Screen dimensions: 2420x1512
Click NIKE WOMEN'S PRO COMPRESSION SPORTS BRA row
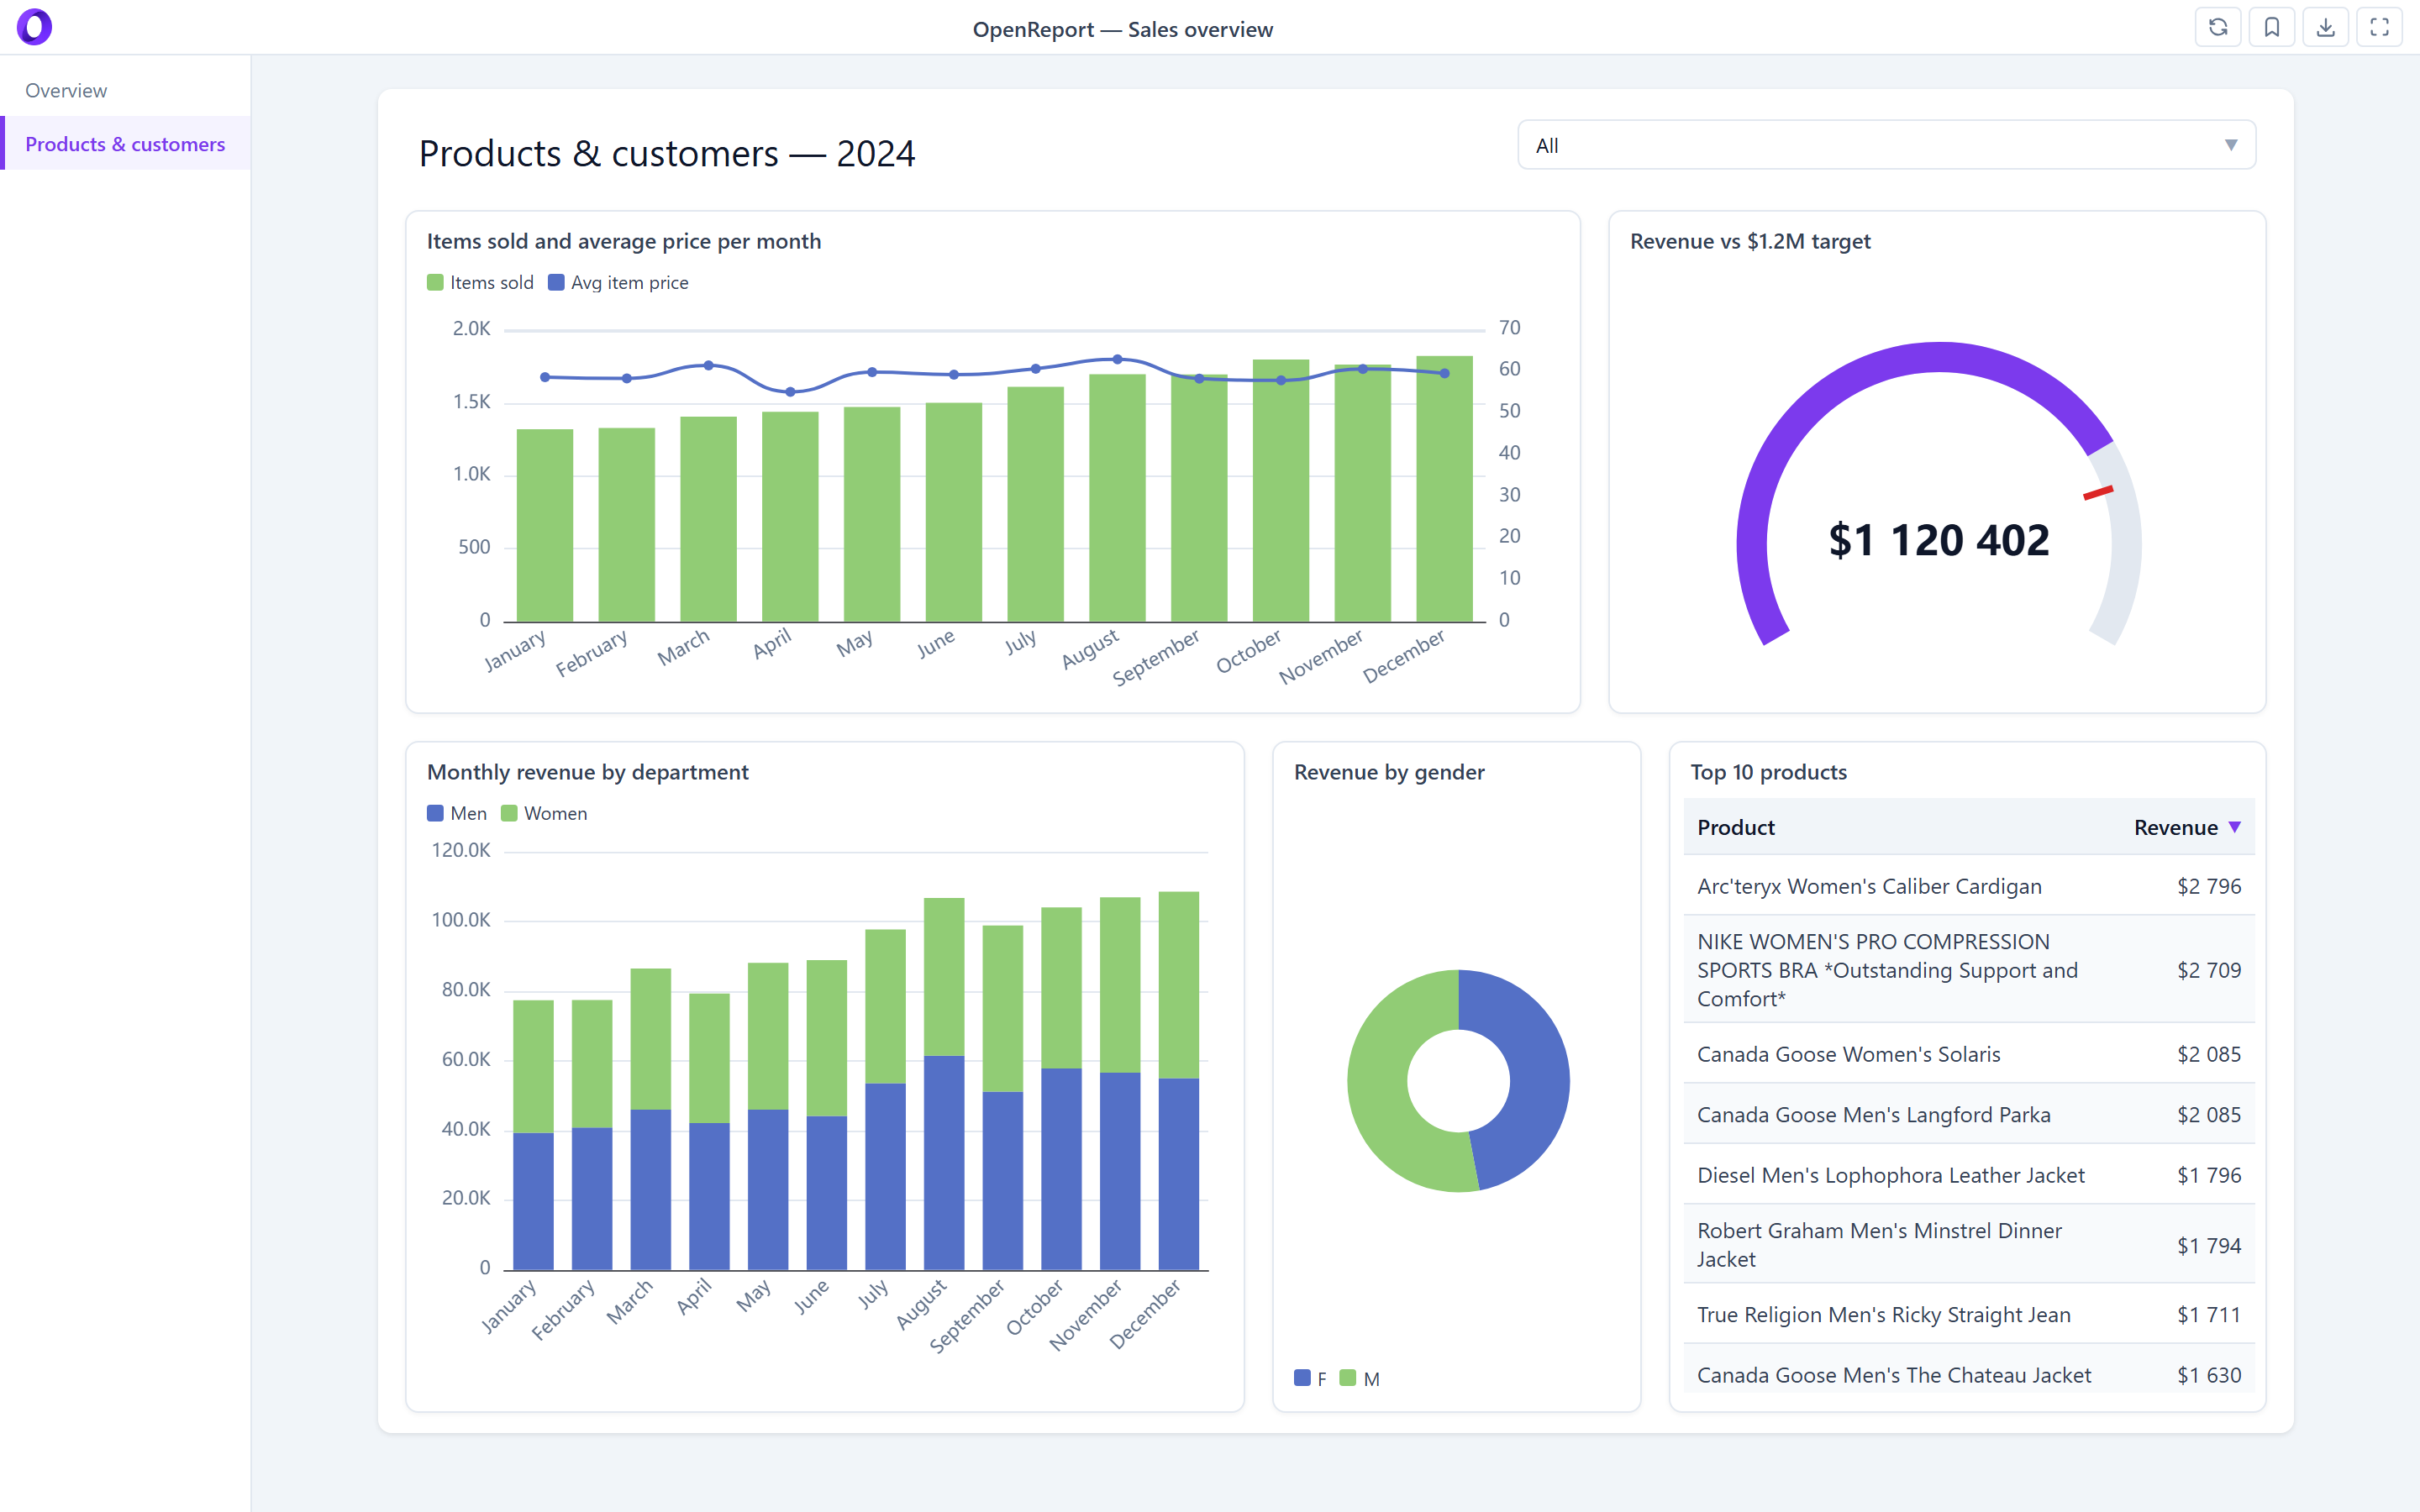tap(1969, 970)
